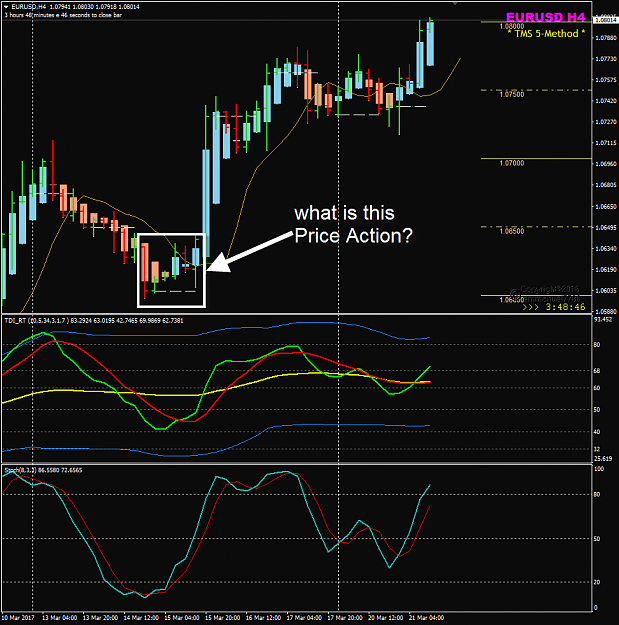Select the 1.08000 level label
The width and height of the screenshot is (619, 625).
pyautogui.click(x=512, y=26)
